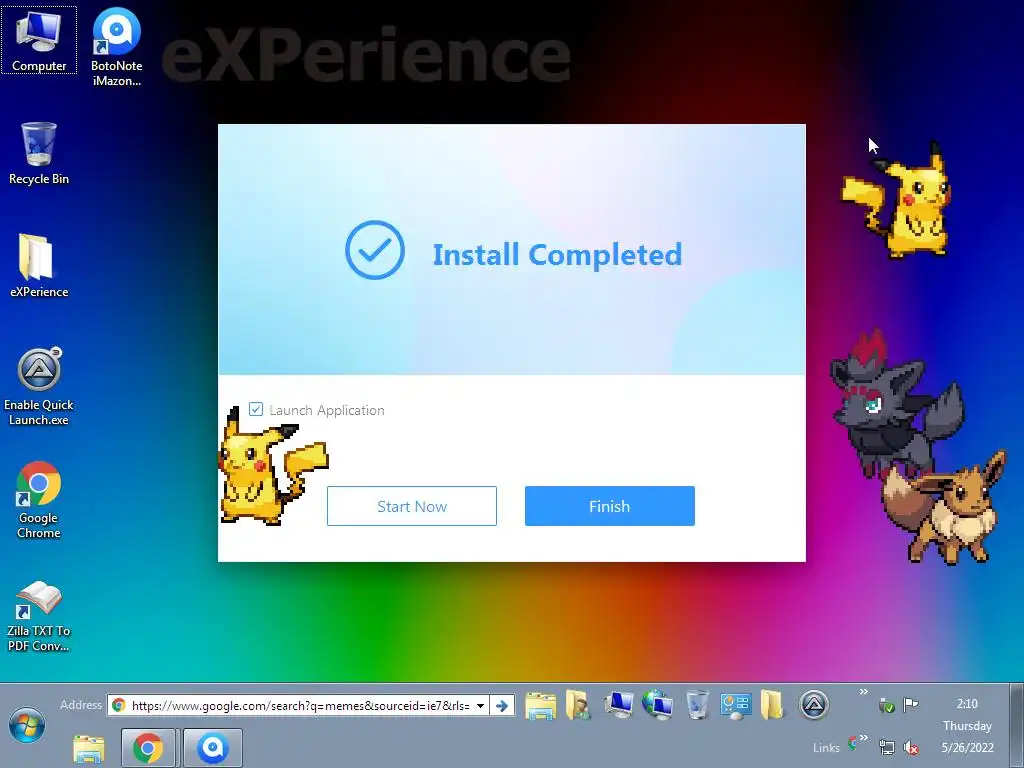Open the clock showing 2:10 Thursday
This screenshot has width=1024, height=768.
(x=967, y=726)
